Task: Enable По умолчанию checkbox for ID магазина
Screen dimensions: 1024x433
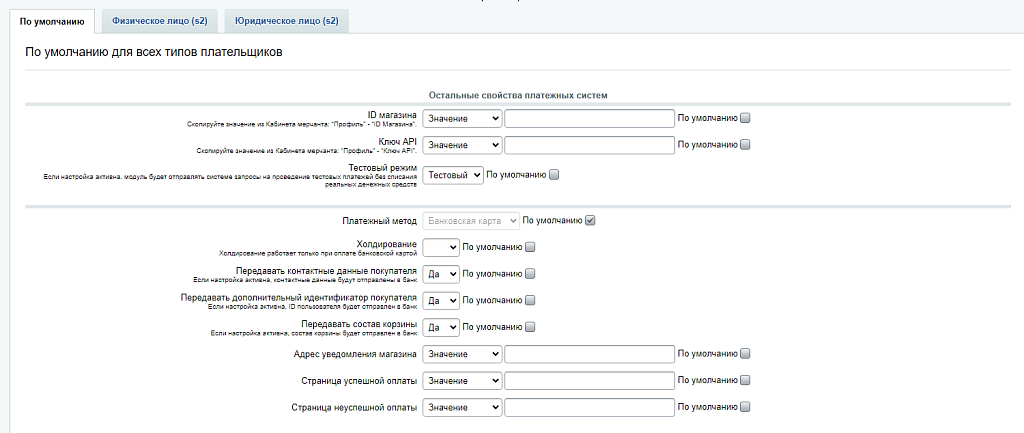Action: (745, 118)
